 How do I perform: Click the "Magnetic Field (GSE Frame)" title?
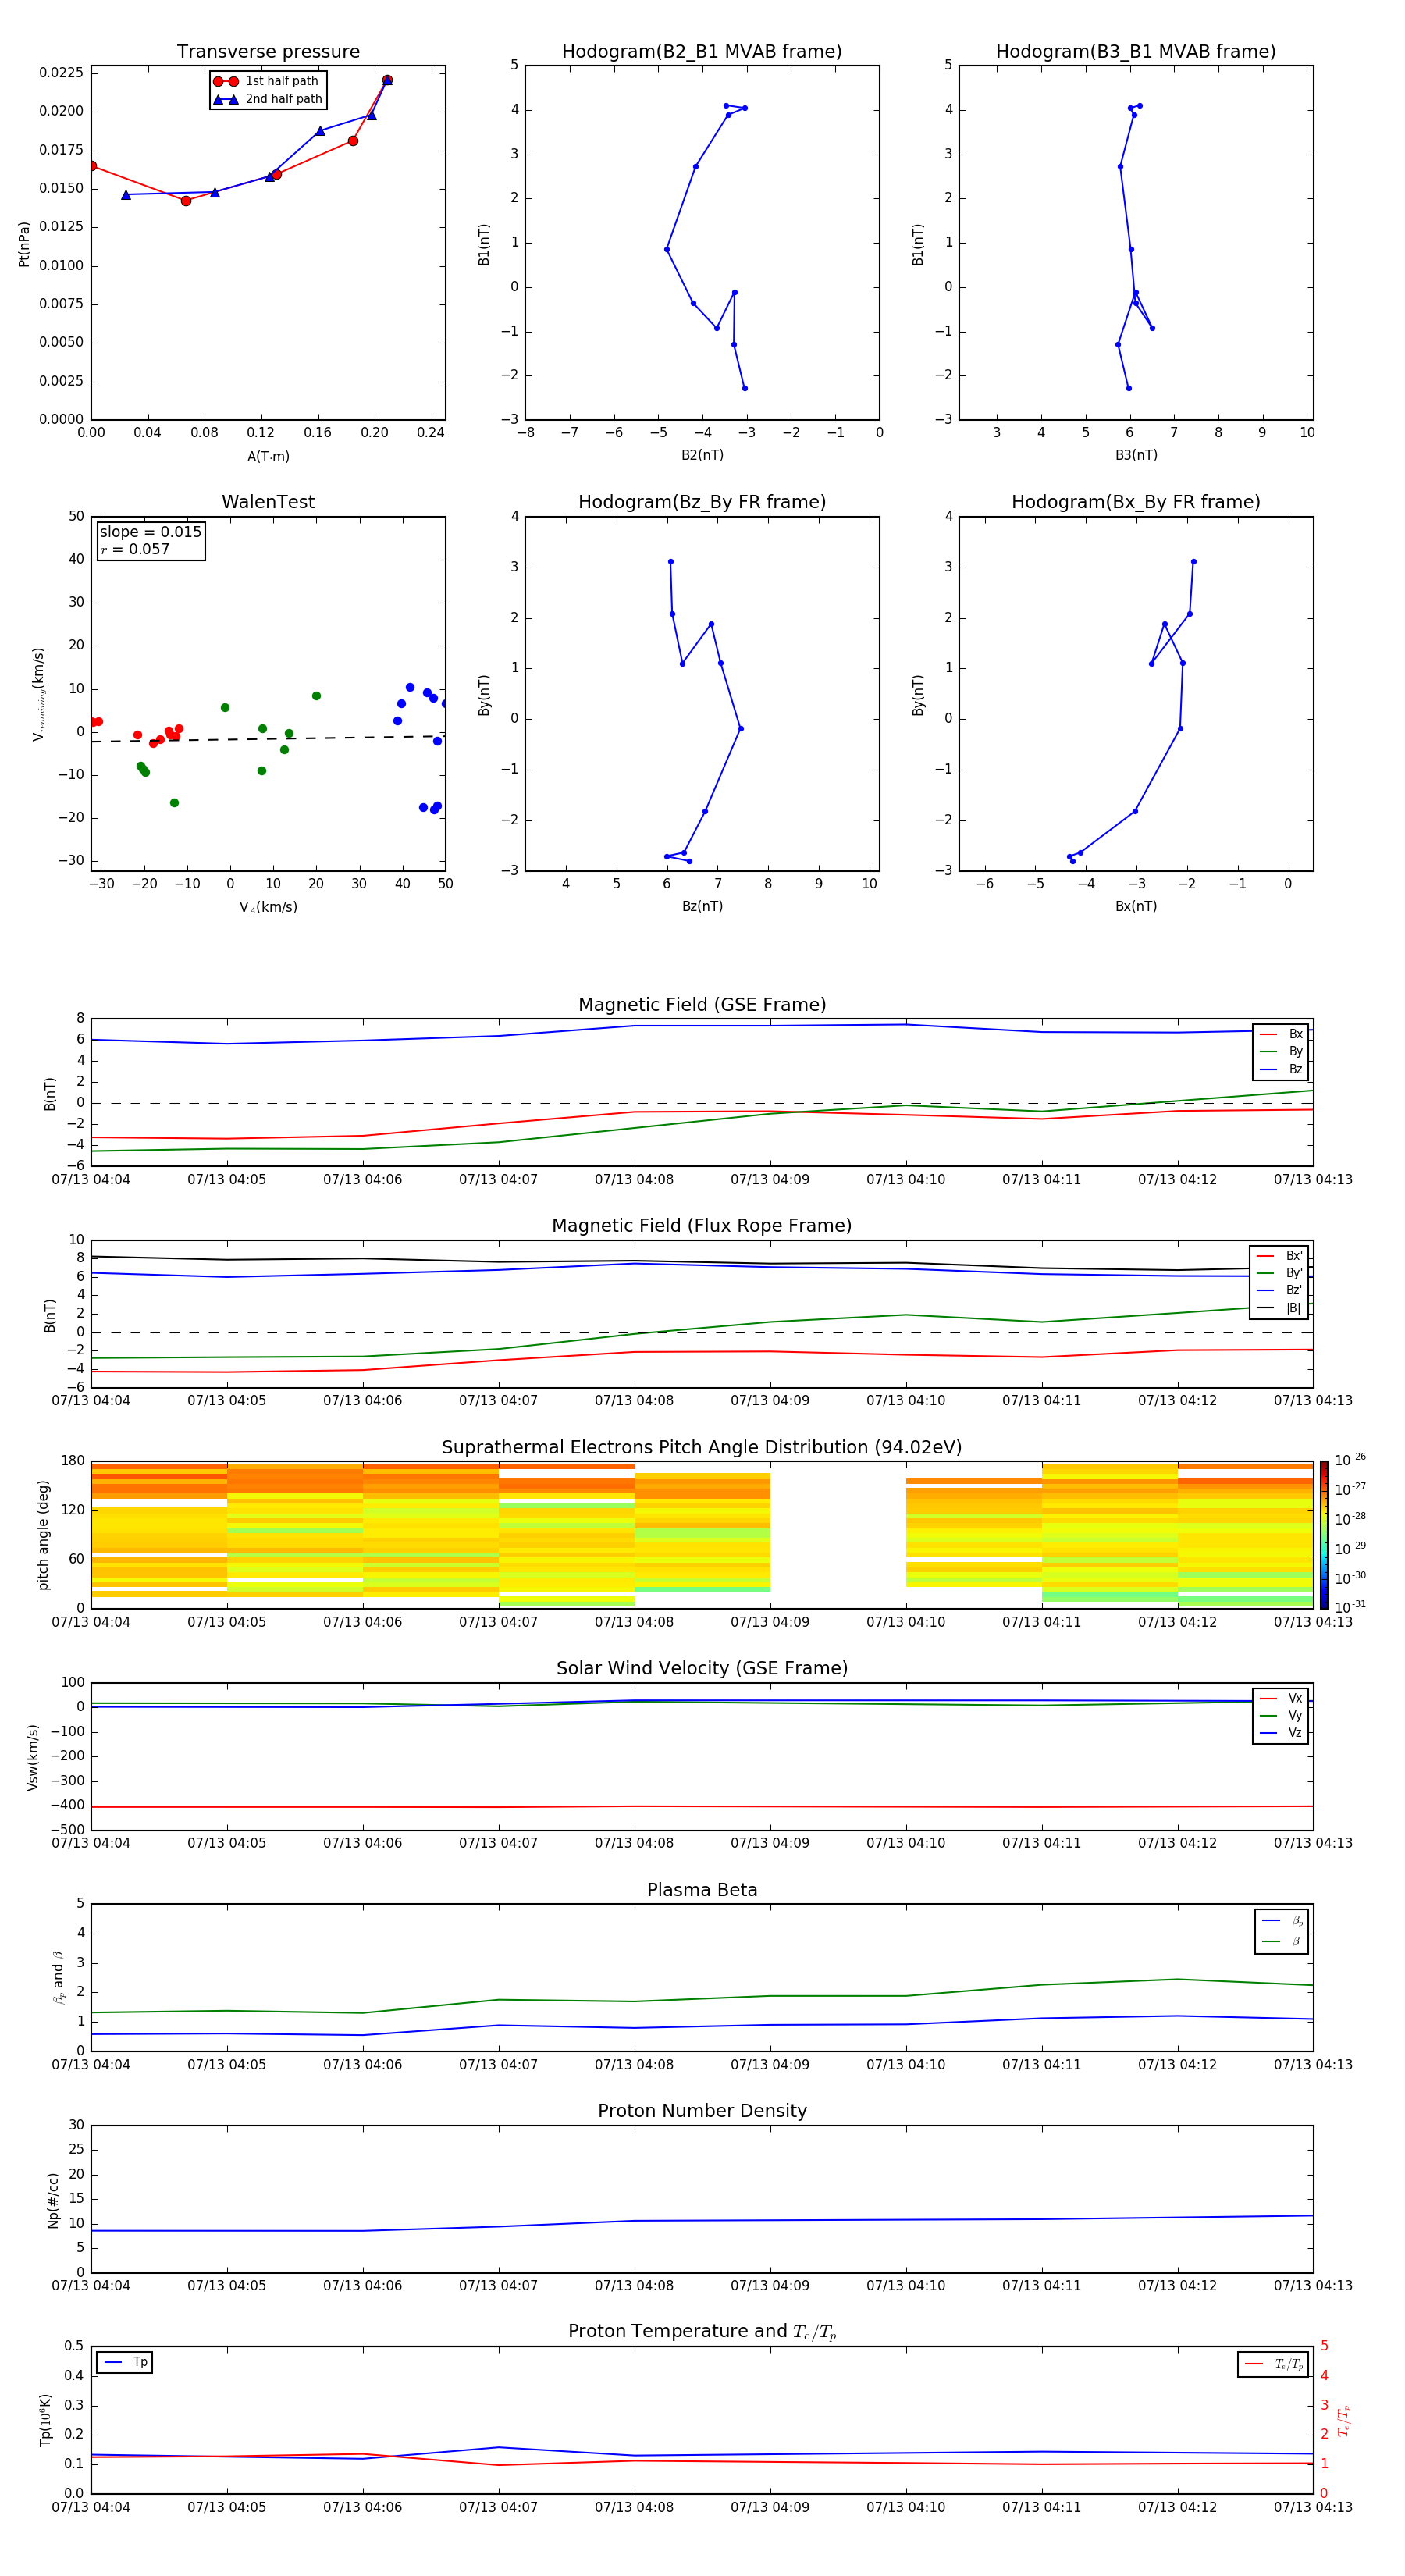click(x=702, y=1005)
